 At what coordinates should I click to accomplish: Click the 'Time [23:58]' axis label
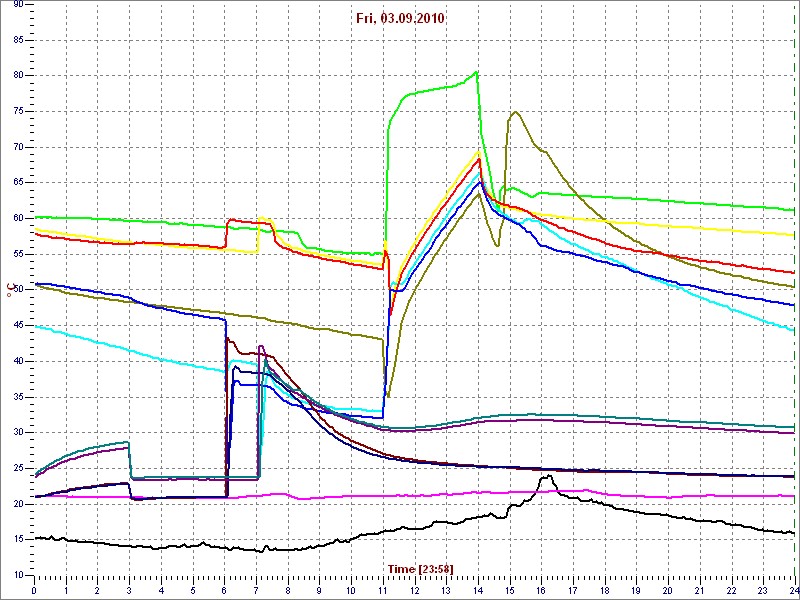[x=421, y=568]
